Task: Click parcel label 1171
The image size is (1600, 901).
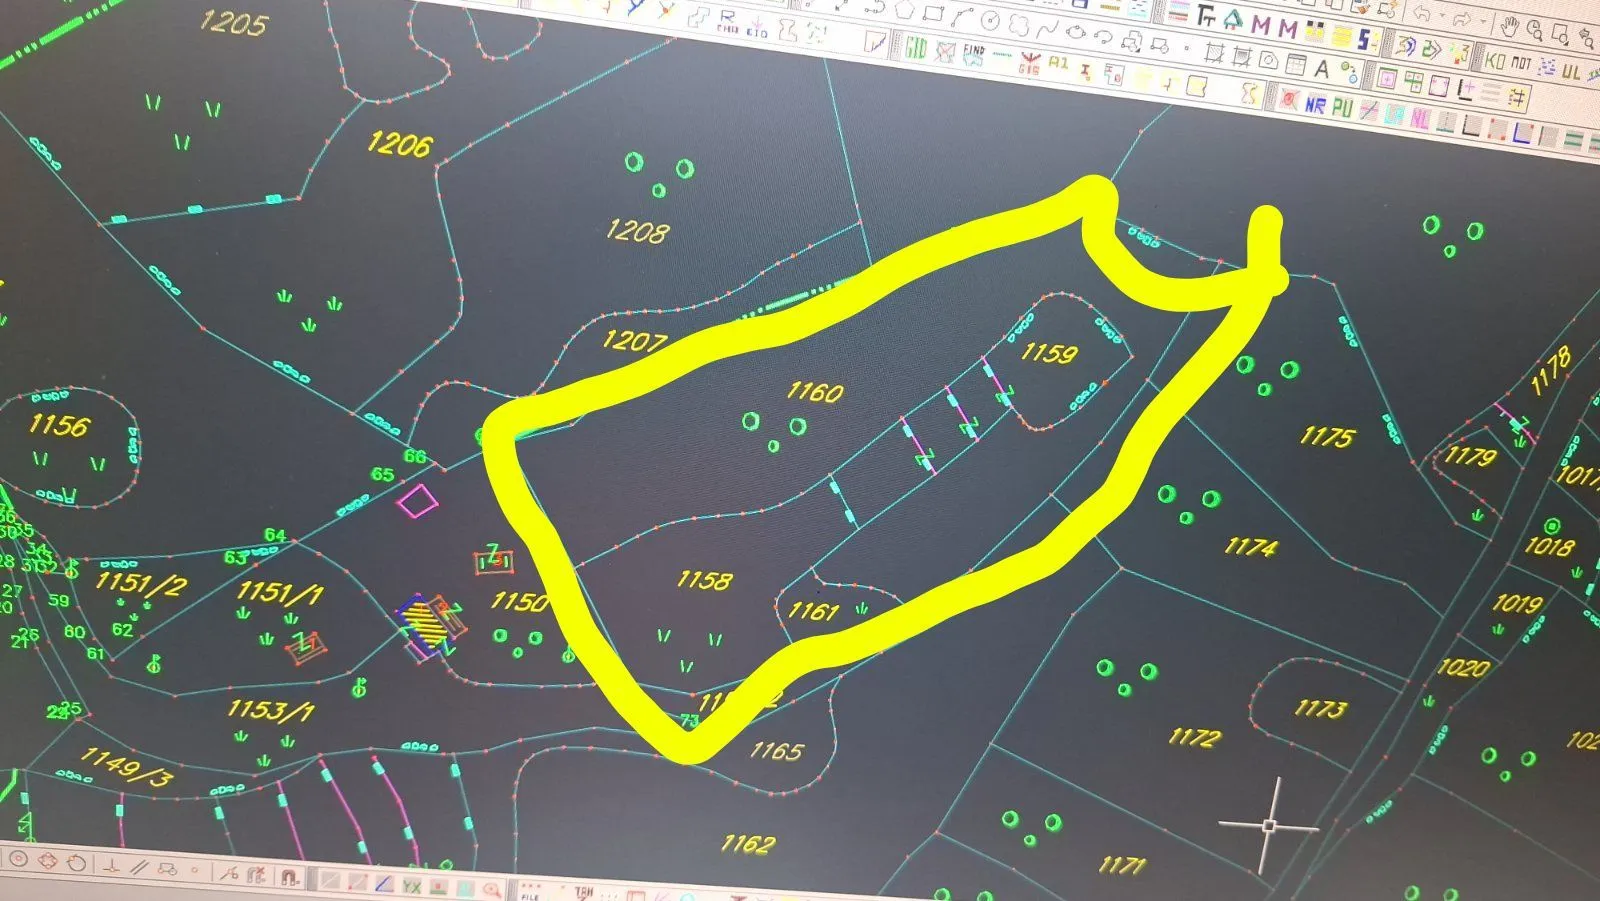Action: (x=1122, y=865)
